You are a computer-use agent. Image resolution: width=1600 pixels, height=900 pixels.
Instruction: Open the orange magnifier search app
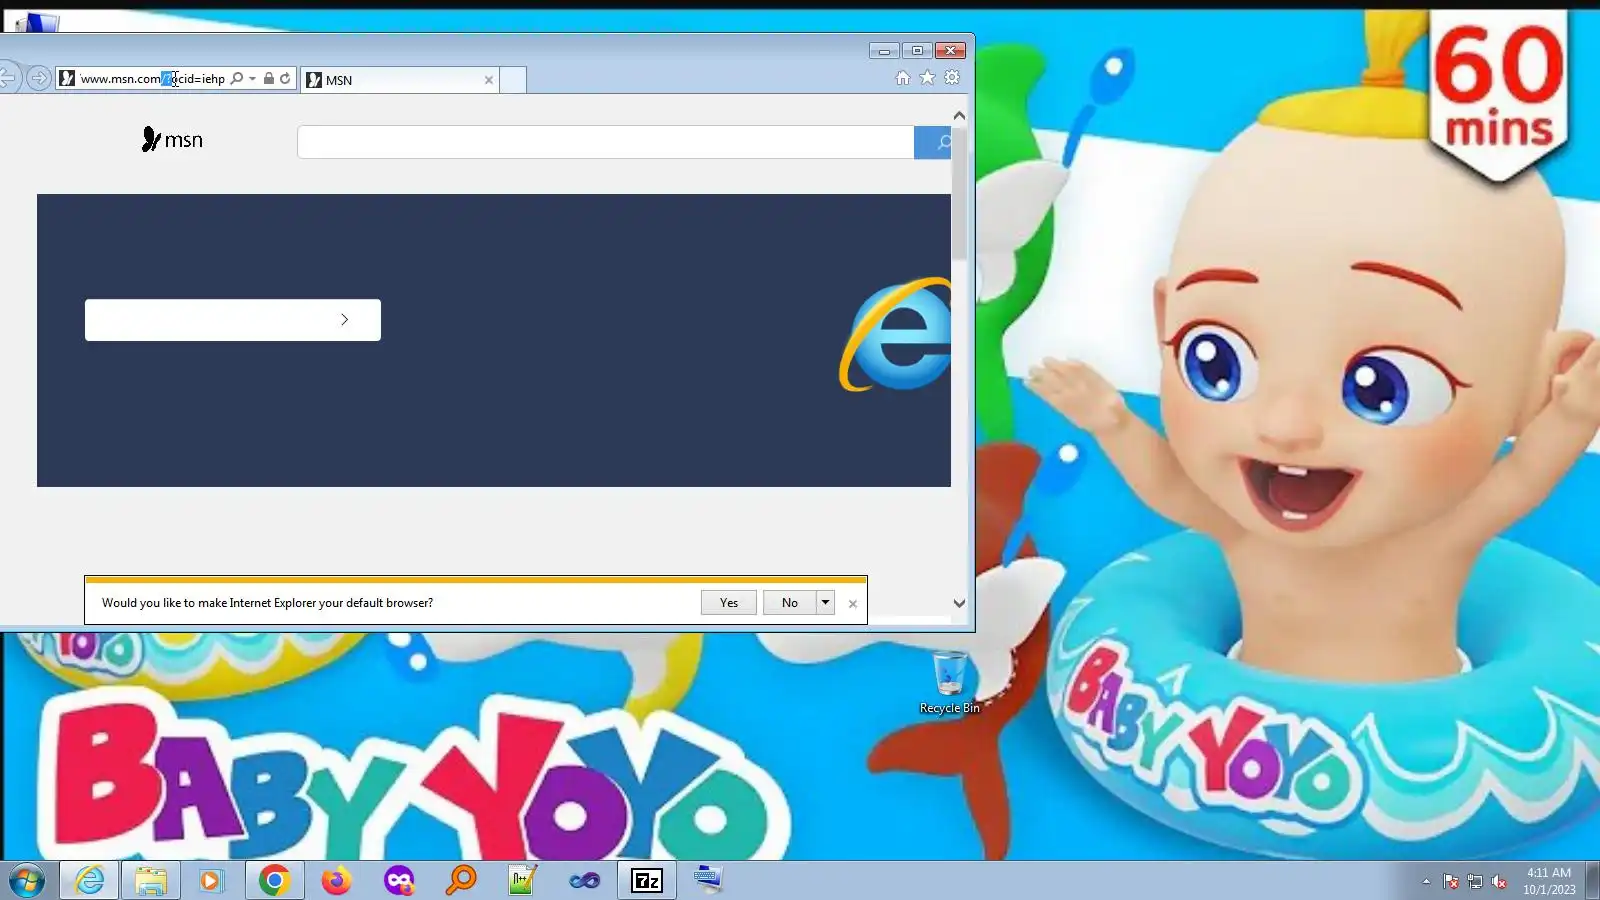pyautogui.click(x=461, y=881)
